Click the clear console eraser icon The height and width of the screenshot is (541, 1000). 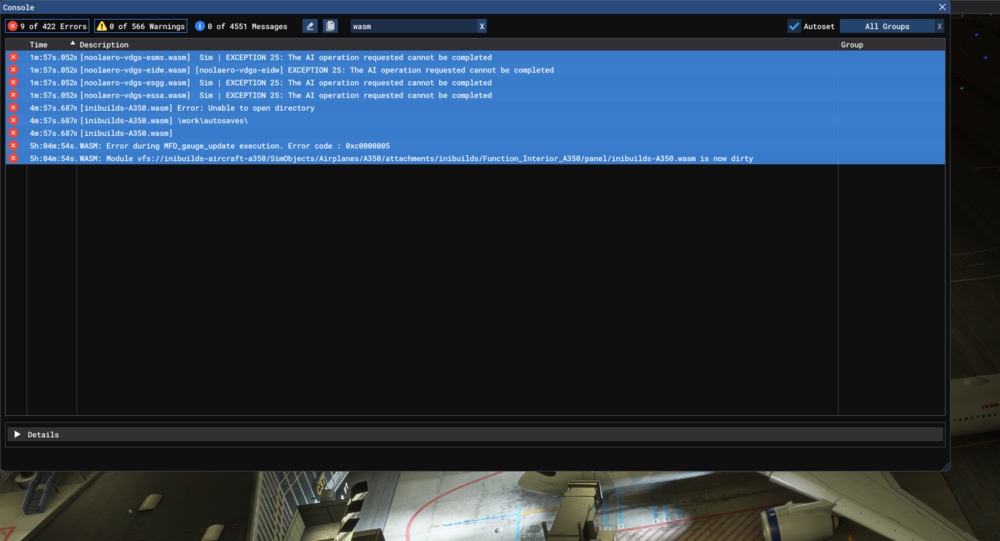coord(310,26)
